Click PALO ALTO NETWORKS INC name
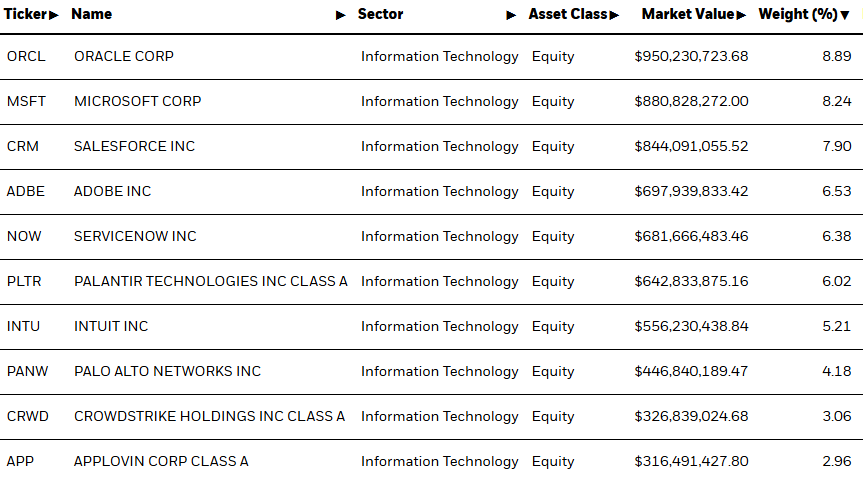The image size is (863, 478). coord(167,371)
